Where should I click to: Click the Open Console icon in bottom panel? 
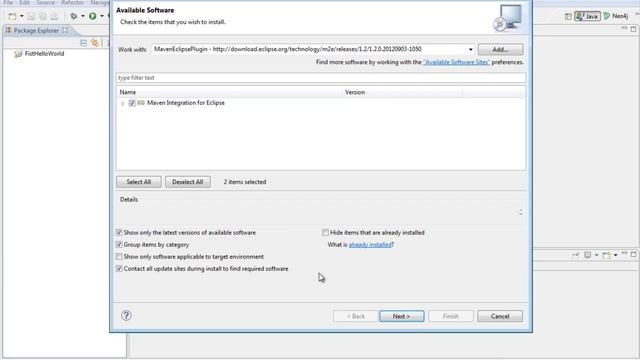[x=607, y=255]
